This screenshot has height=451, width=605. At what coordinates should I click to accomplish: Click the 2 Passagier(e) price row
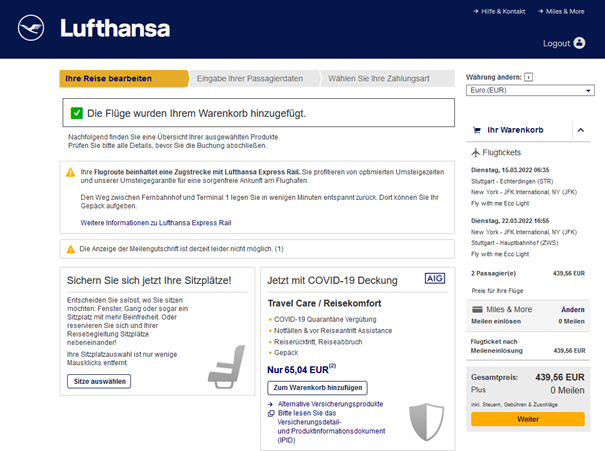528,274
